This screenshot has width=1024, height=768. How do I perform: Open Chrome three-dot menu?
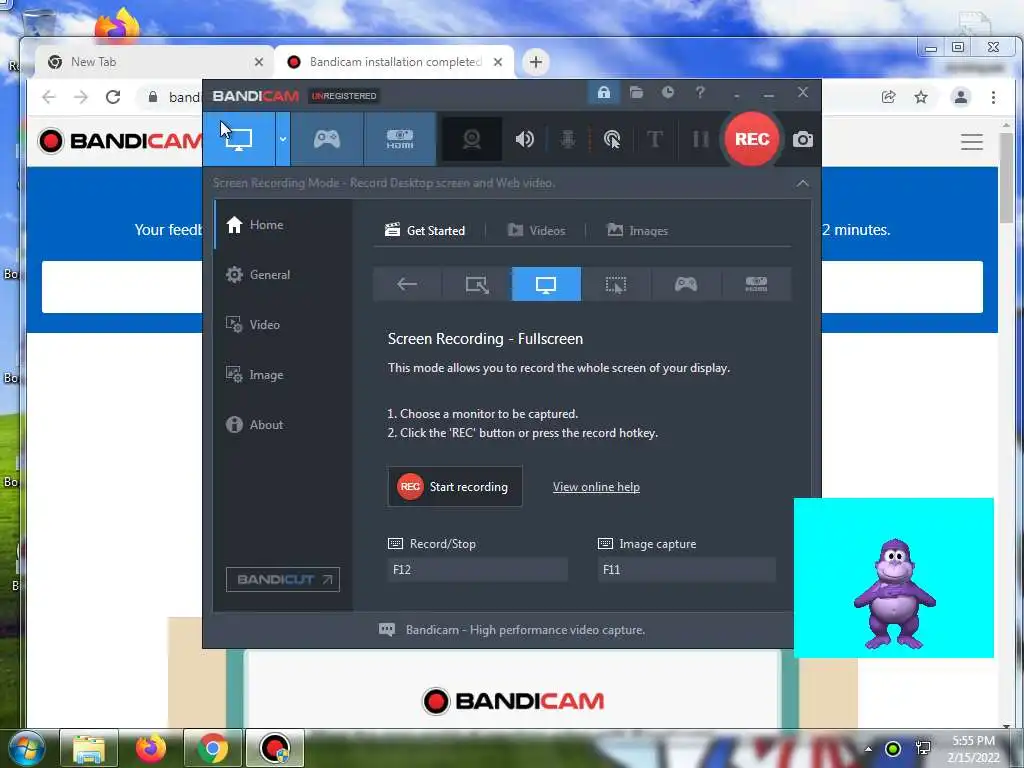(993, 97)
